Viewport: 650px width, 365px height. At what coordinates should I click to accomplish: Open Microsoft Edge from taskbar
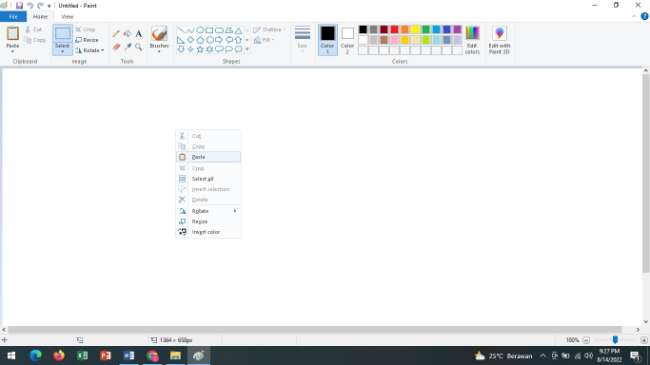pyautogui.click(x=36, y=355)
